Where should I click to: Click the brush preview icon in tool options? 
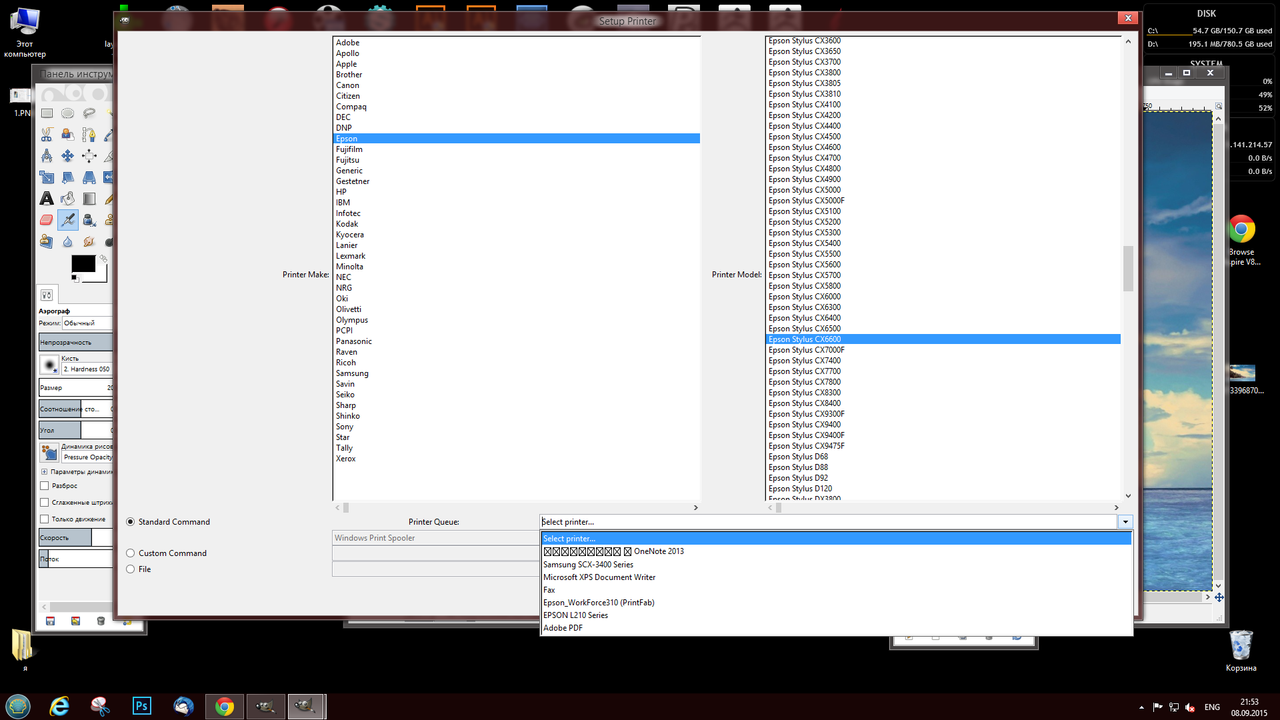49,364
